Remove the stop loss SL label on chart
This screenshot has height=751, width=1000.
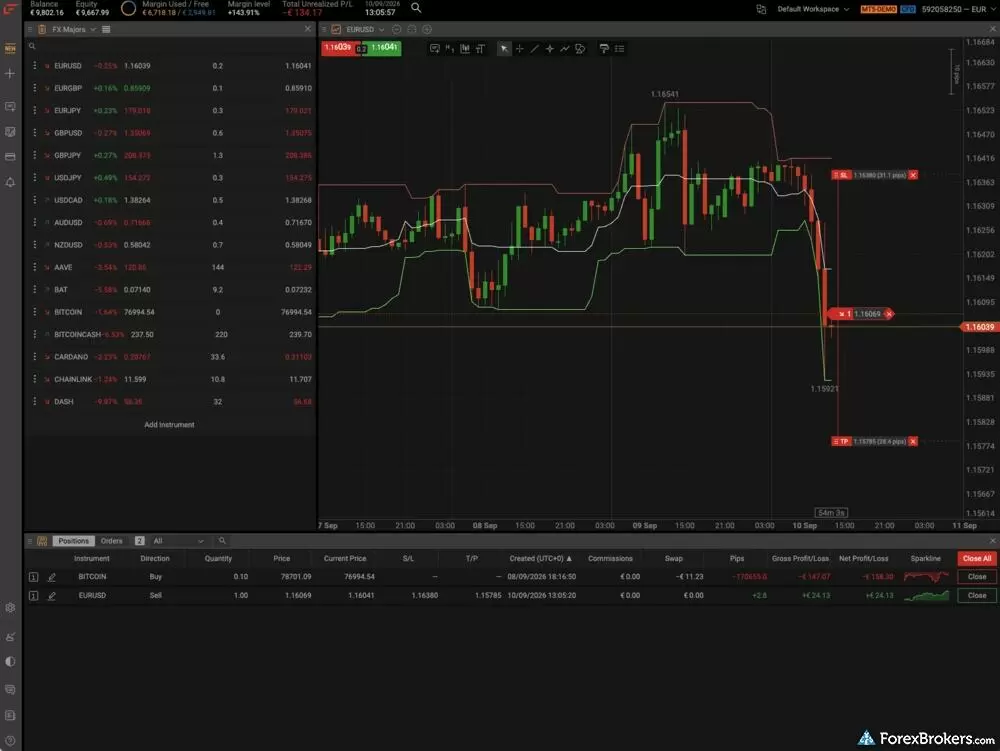coord(913,175)
